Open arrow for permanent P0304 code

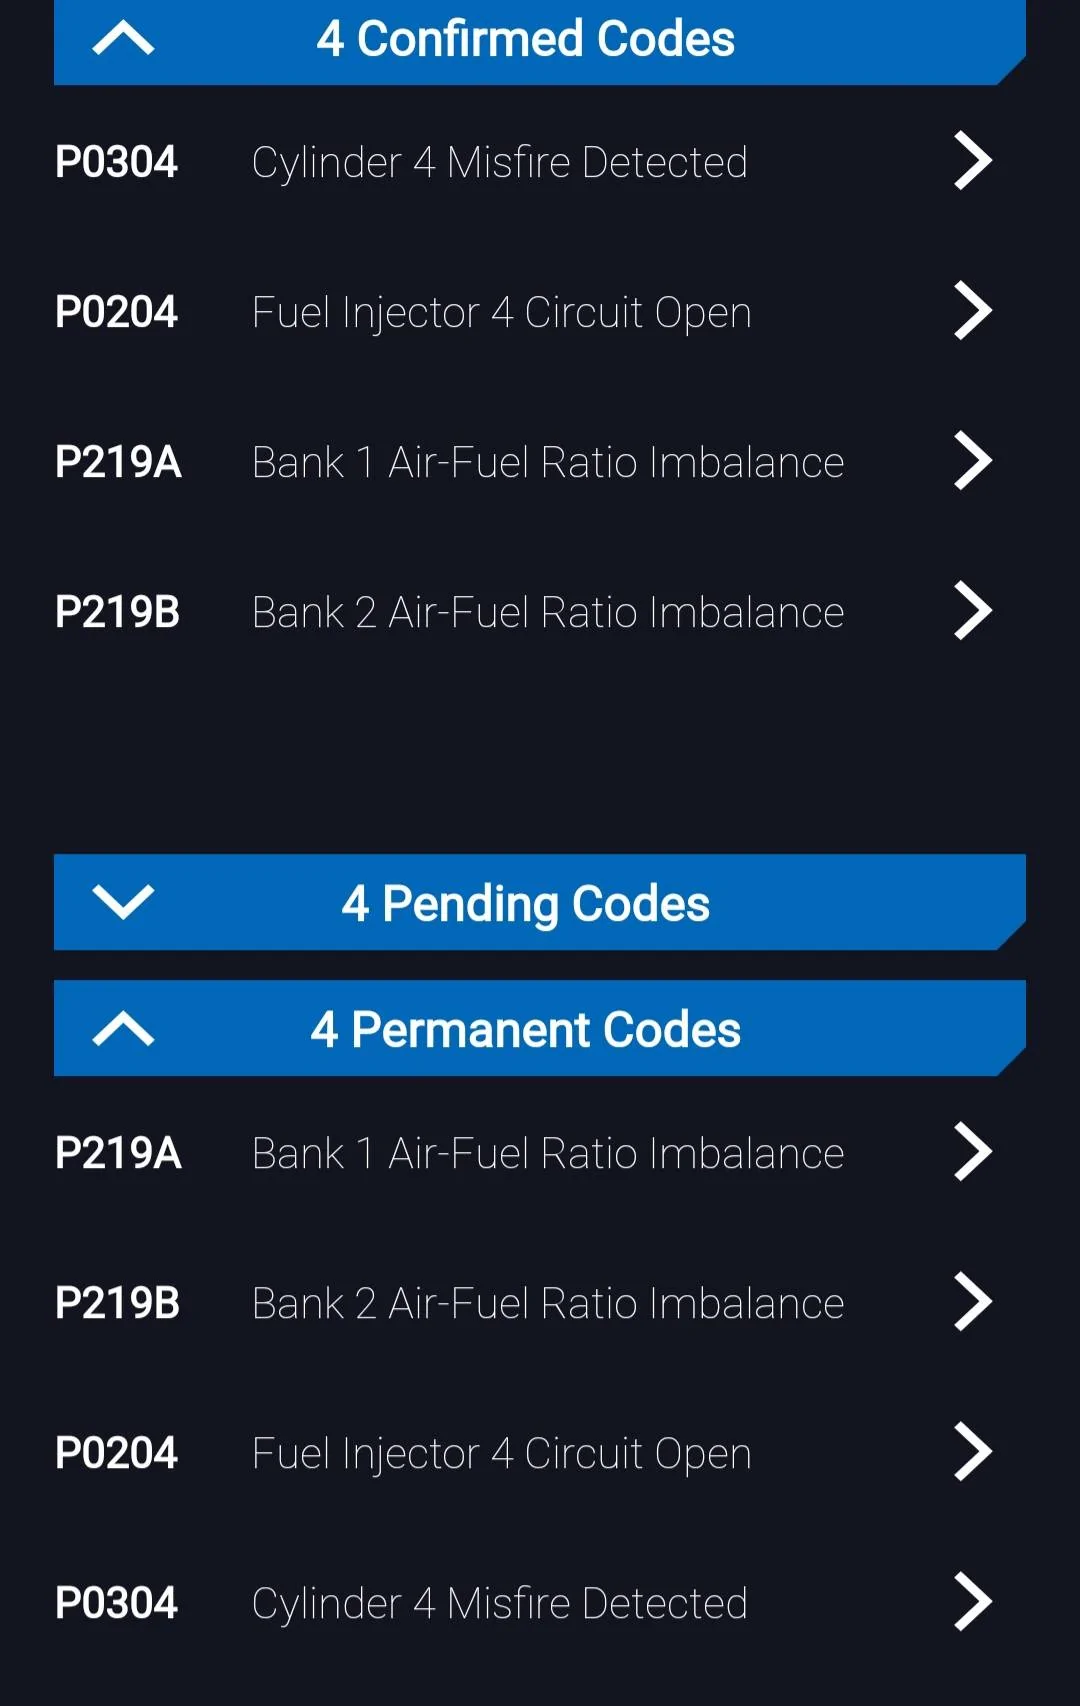pyautogui.click(x=972, y=1602)
